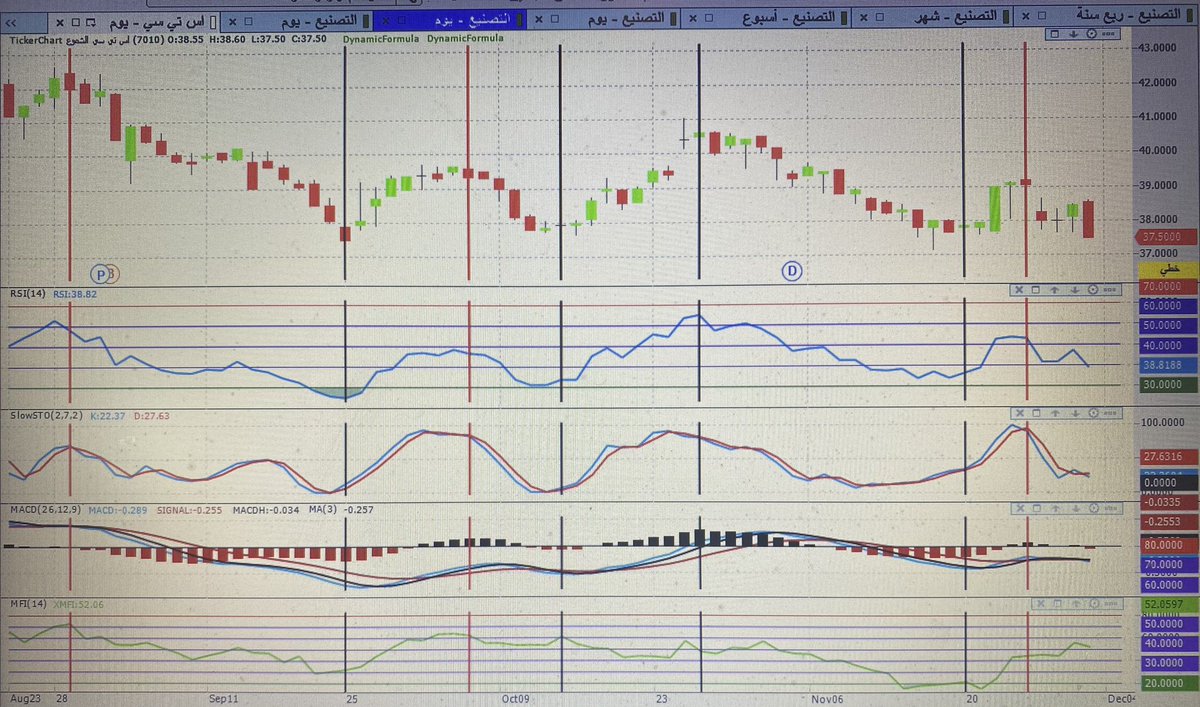
Task: Move the MFI(14) panel up
Action: (1076, 603)
